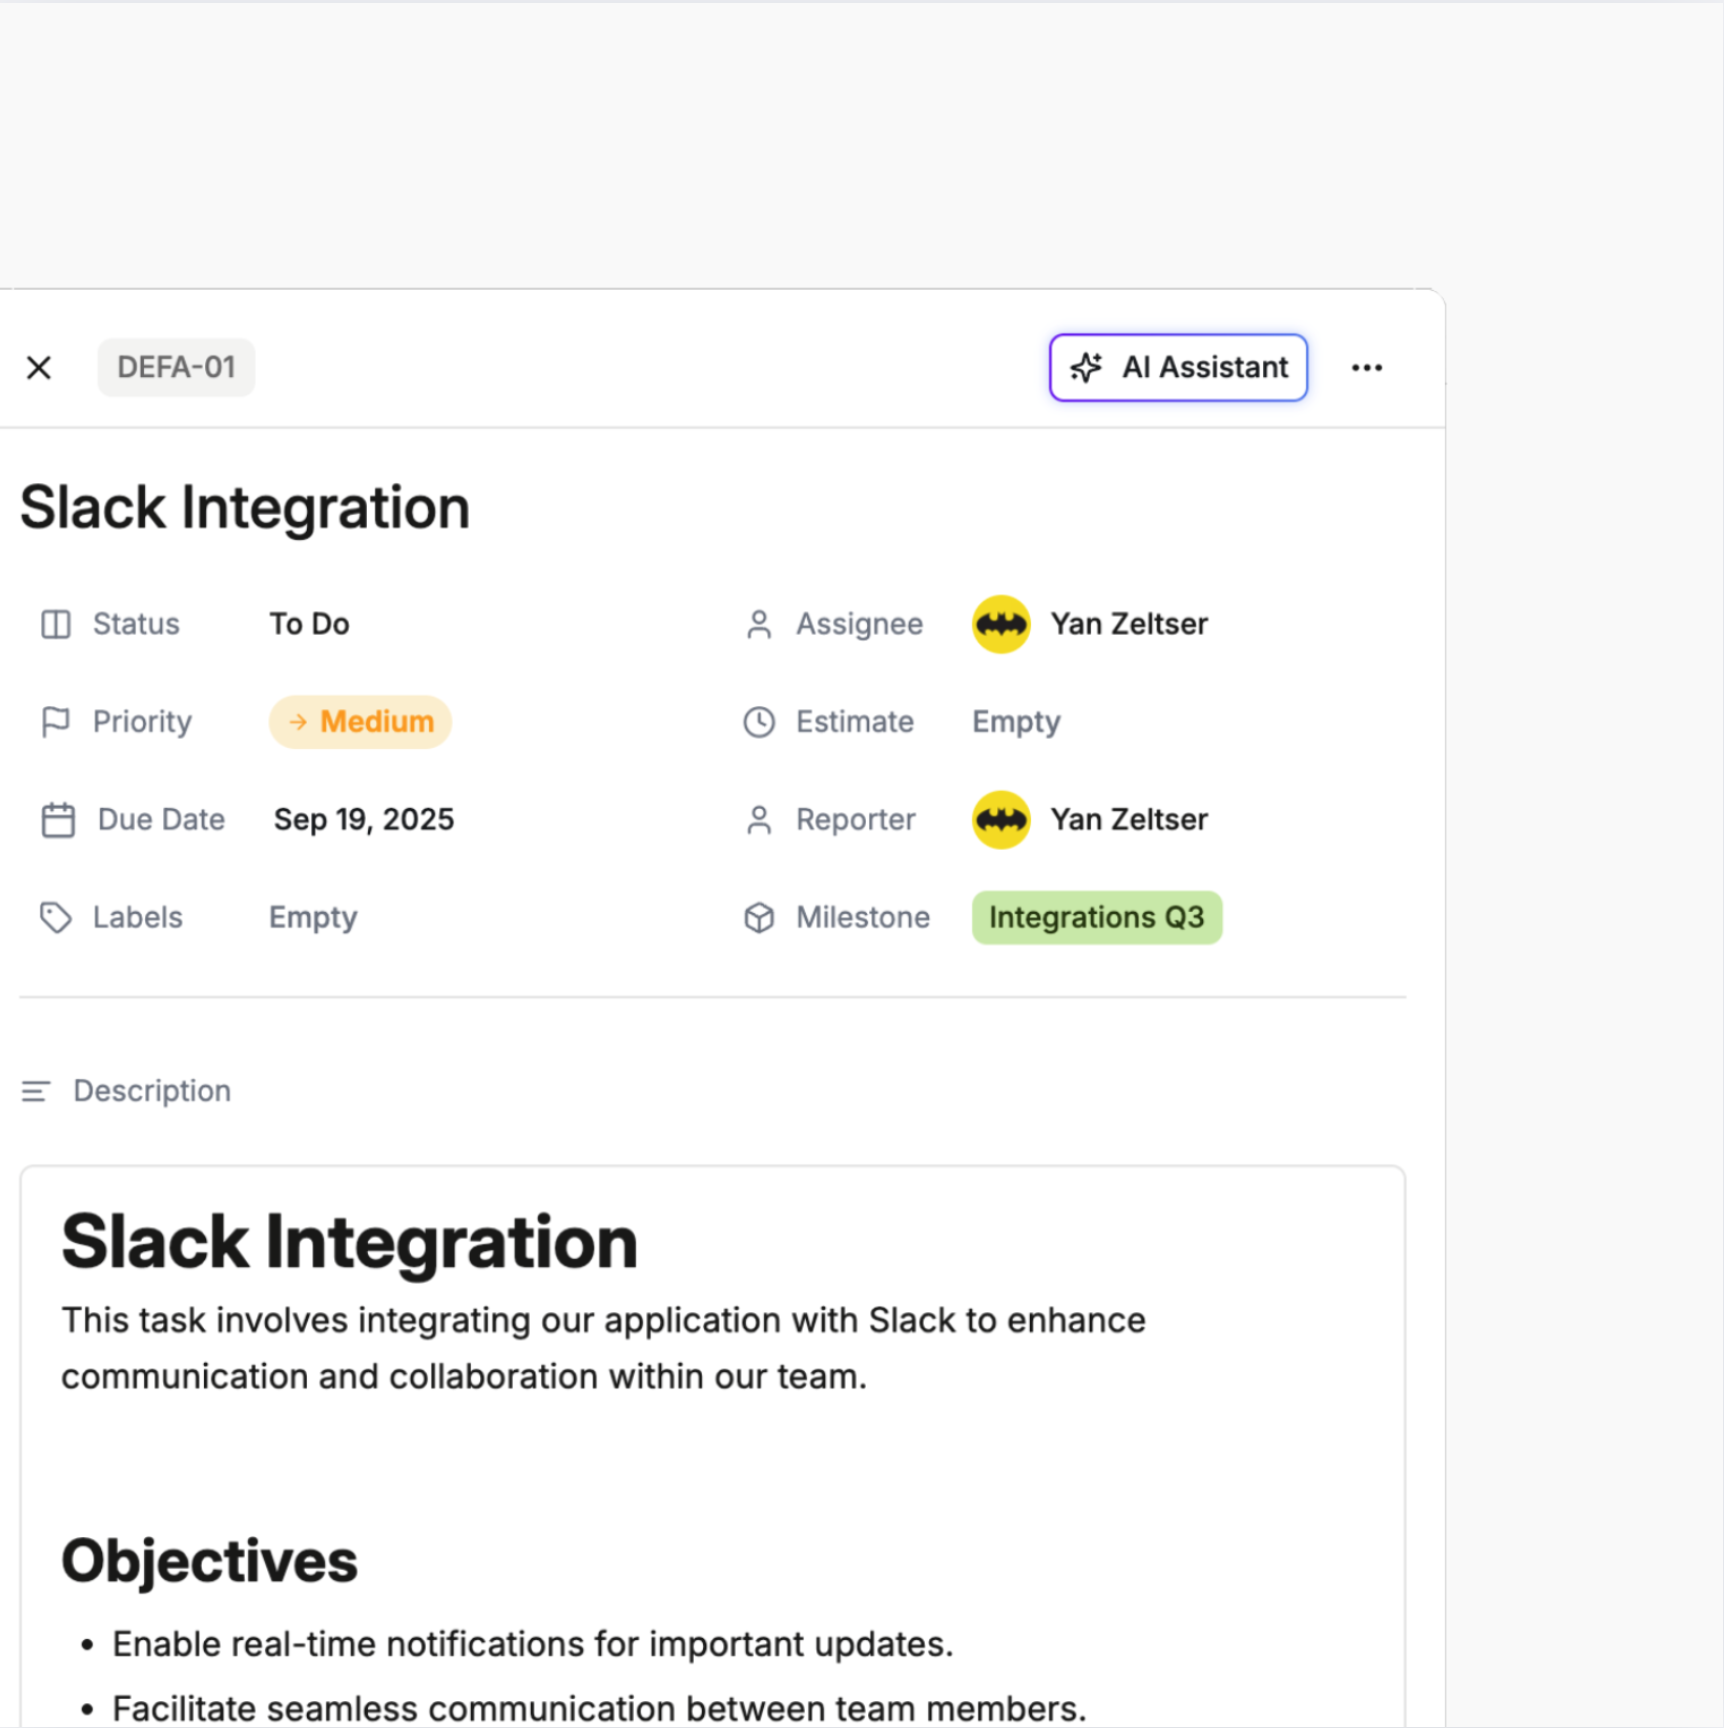Click the 'Facilitate seamless communication' bullet

(x=599, y=1708)
